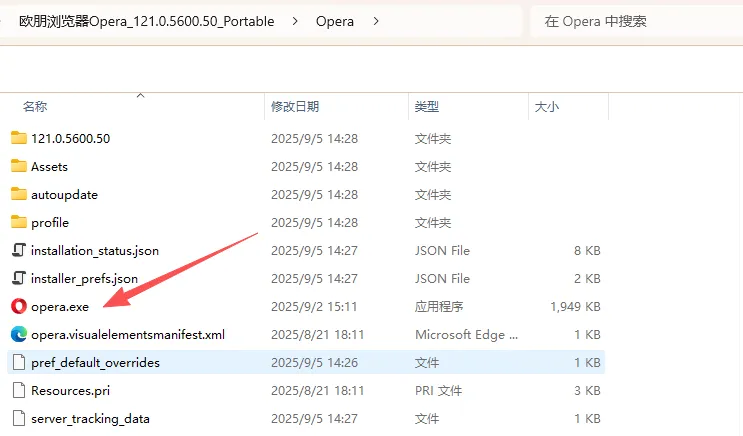Select the 121.0.5600.50 folder name

click(x=71, y=138)
